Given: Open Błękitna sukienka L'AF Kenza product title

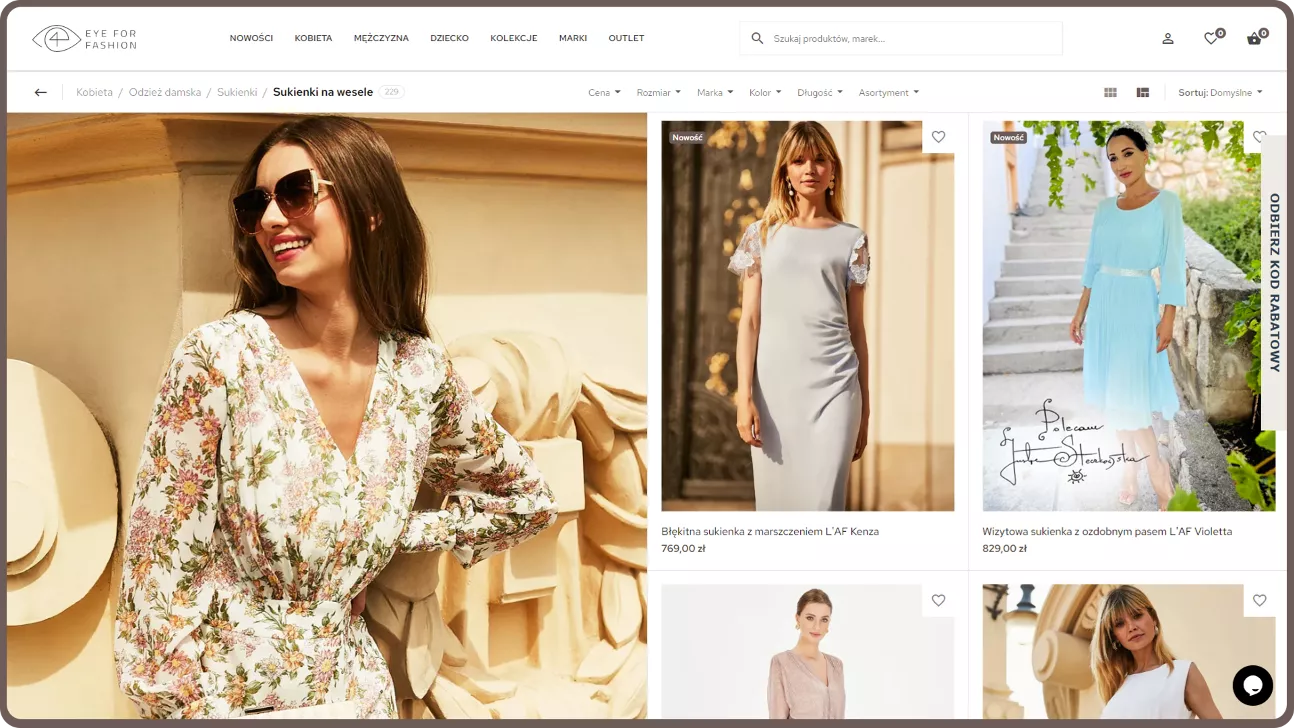Looking at the screenshot, I should [770, 531].
